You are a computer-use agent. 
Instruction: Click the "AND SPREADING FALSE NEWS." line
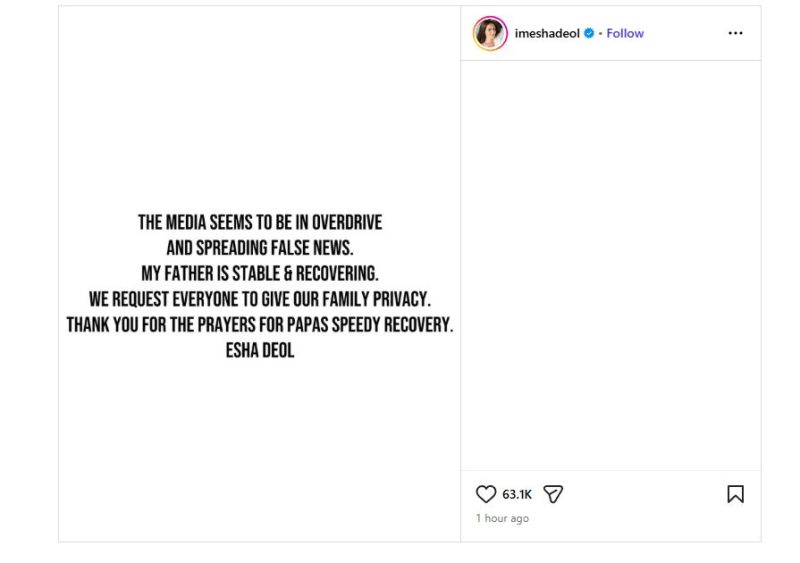(259, 248)
